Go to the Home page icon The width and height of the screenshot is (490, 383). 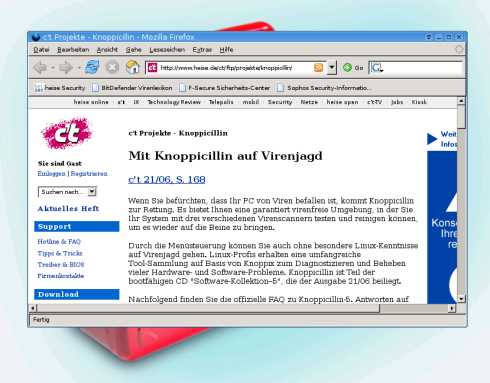point(132,67)
